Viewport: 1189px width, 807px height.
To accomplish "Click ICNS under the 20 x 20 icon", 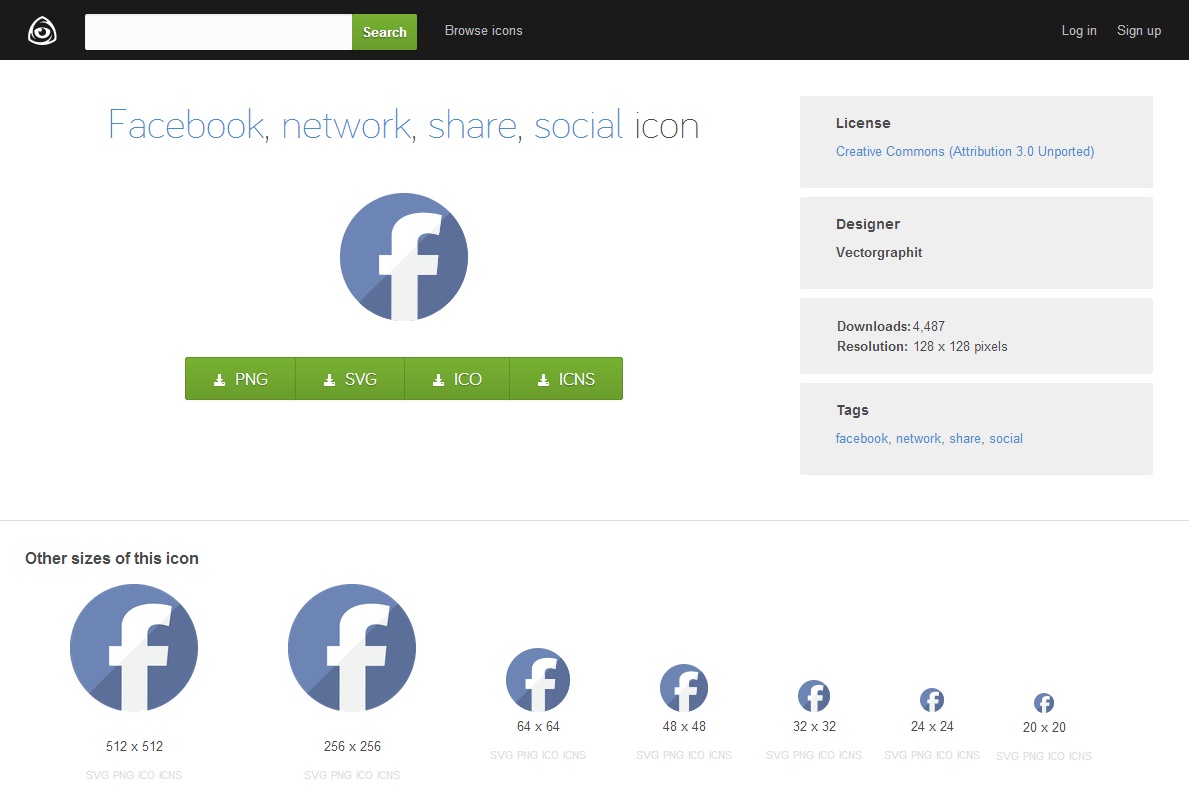I will (x=1081, y=756).
